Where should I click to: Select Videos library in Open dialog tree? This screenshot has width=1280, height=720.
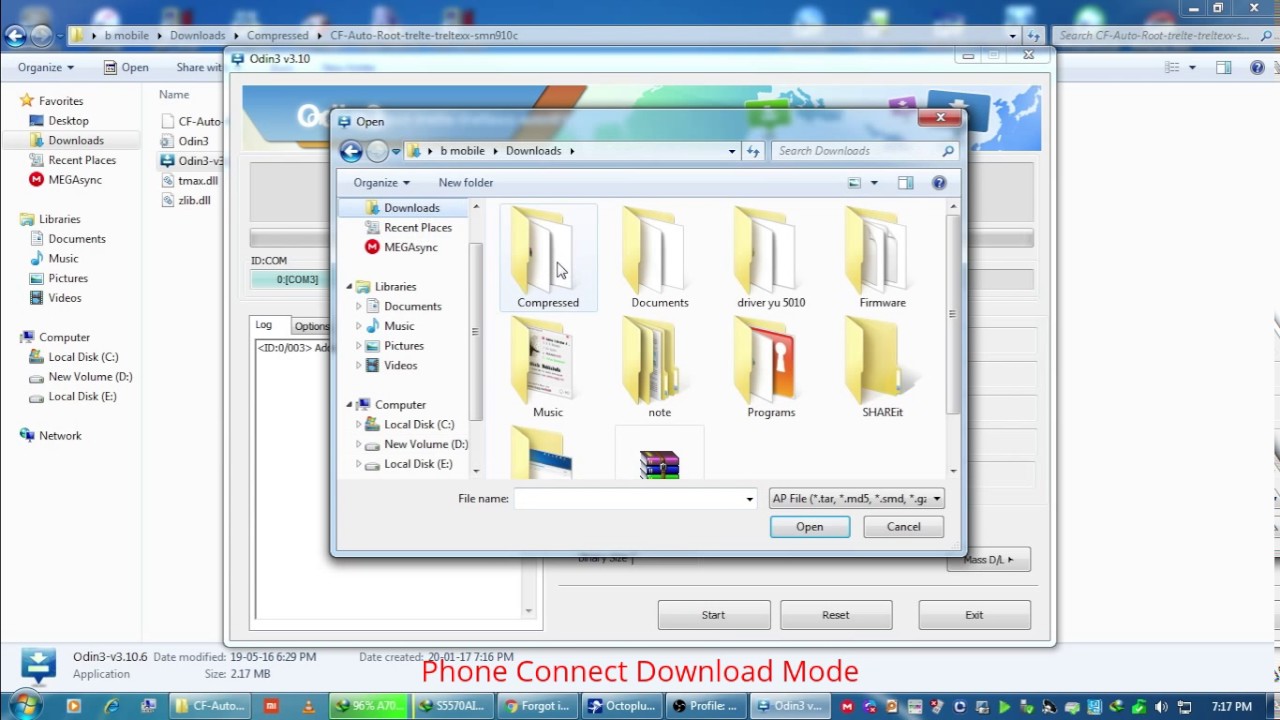coord(392,365)
